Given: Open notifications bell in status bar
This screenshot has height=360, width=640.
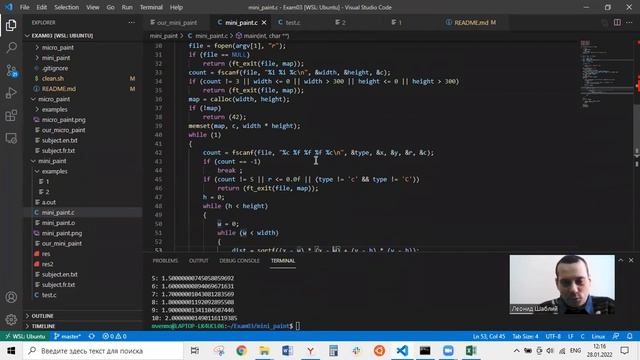Looking at the screenshot, I should coord(630,336).
